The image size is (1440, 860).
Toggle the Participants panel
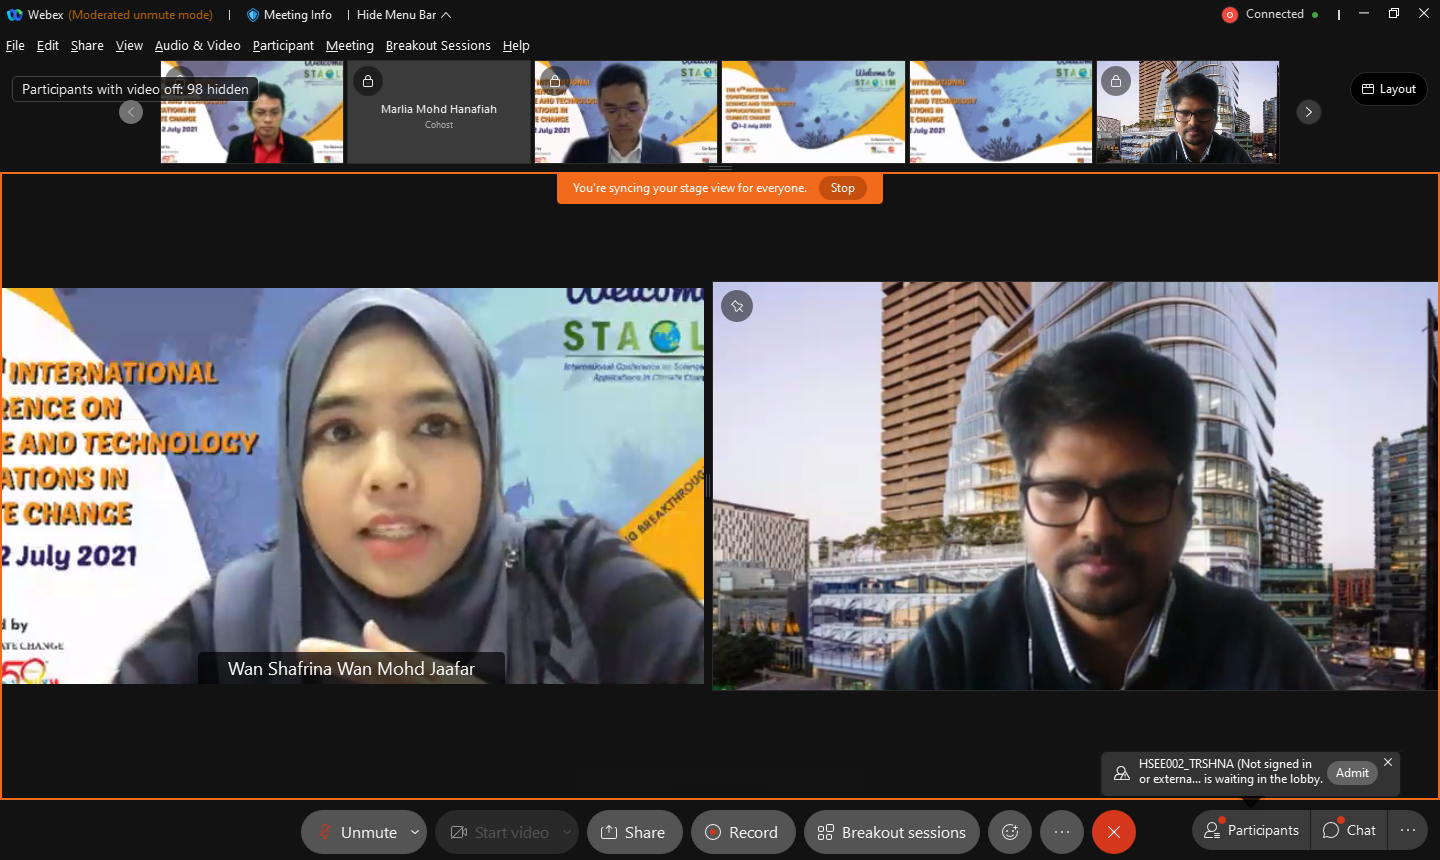click(1251, 830)
